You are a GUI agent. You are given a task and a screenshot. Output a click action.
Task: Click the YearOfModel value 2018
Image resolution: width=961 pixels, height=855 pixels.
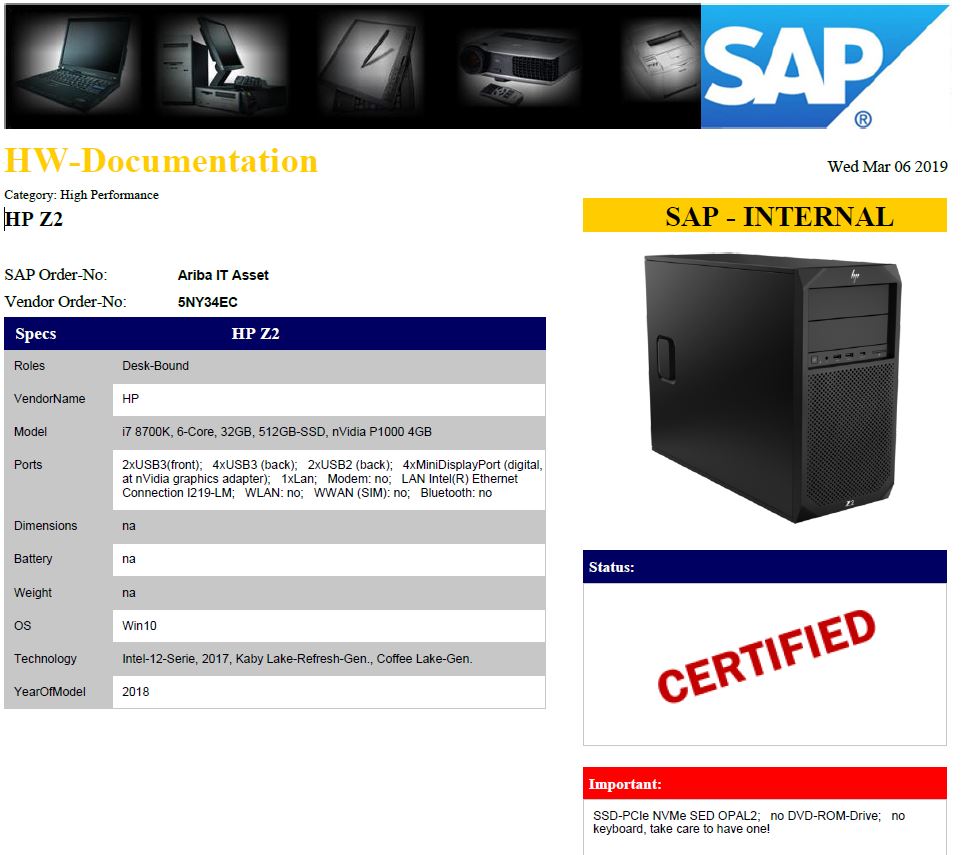point(135,692)
